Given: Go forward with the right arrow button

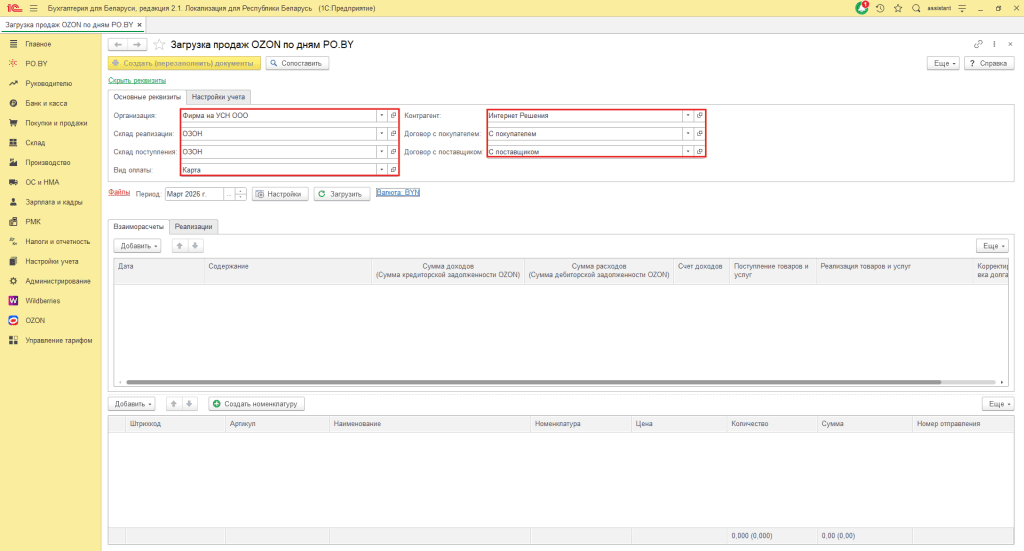Looking at the screenshot, I should 137,44.
